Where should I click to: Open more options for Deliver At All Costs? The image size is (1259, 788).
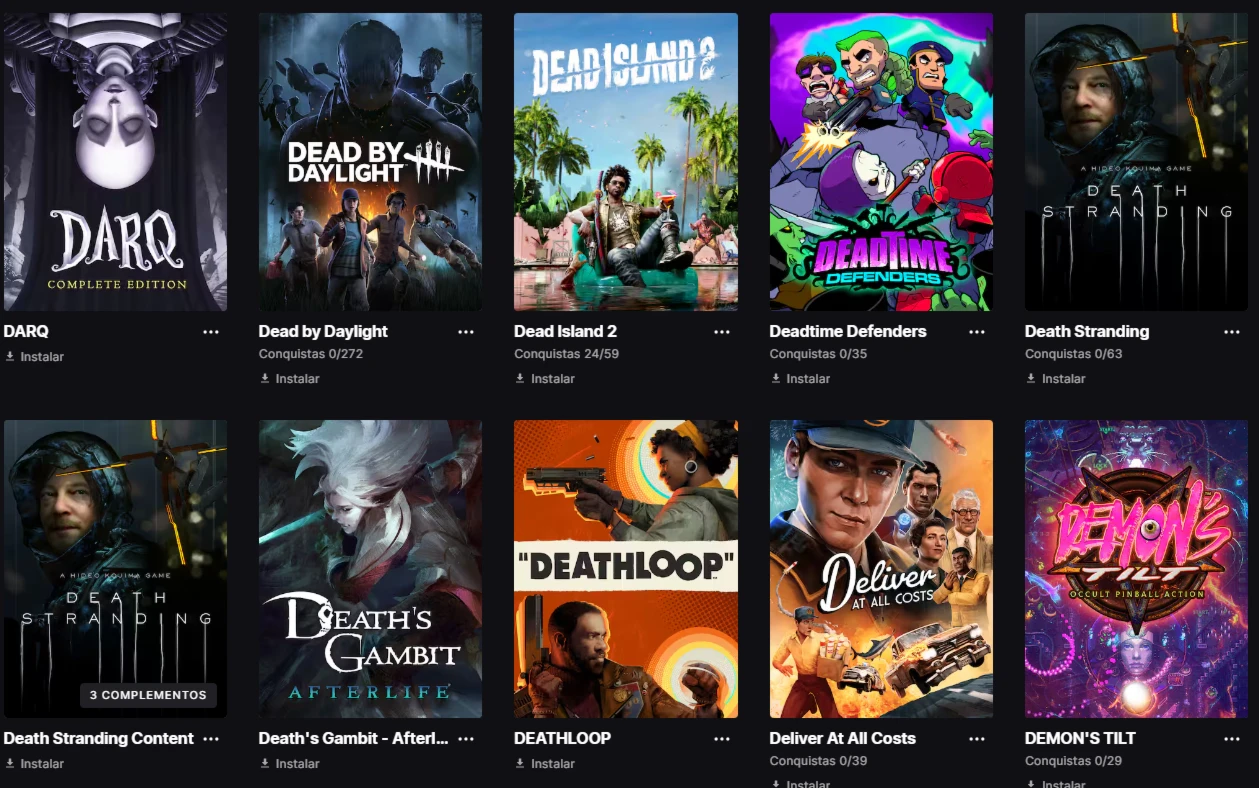pos(977,739)
